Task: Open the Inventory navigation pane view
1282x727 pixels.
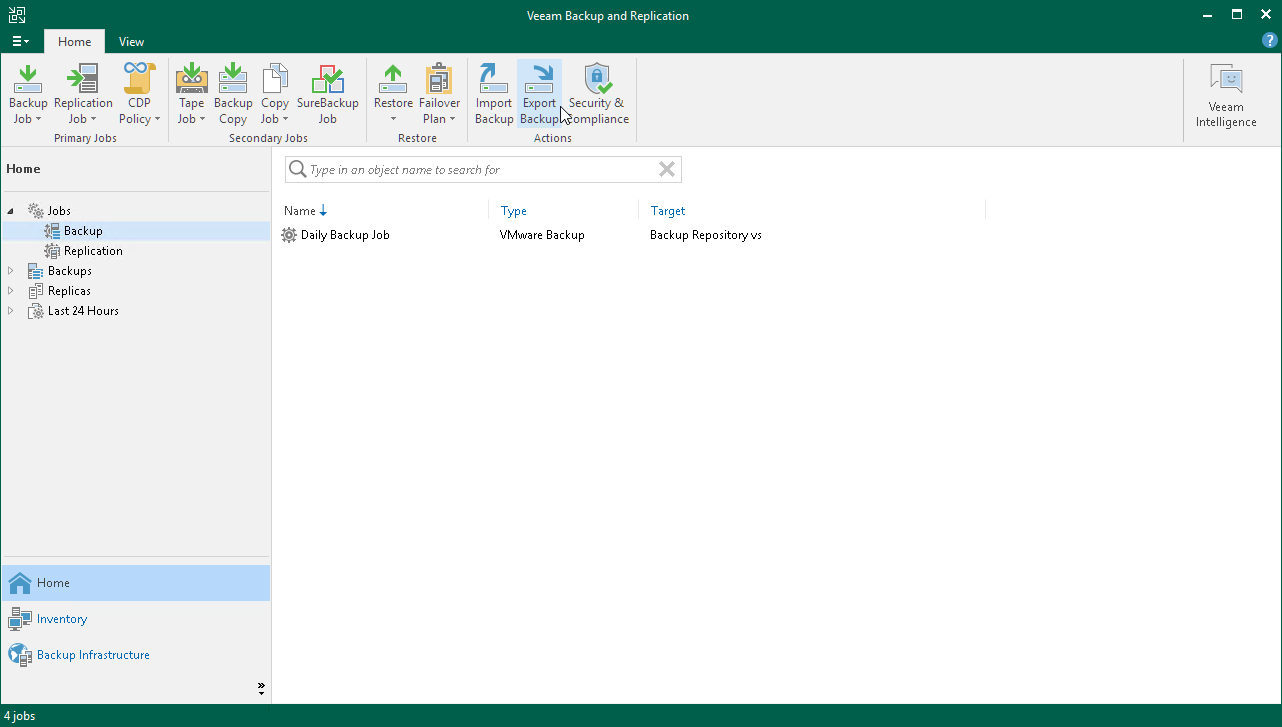Action: click(136, 619)
